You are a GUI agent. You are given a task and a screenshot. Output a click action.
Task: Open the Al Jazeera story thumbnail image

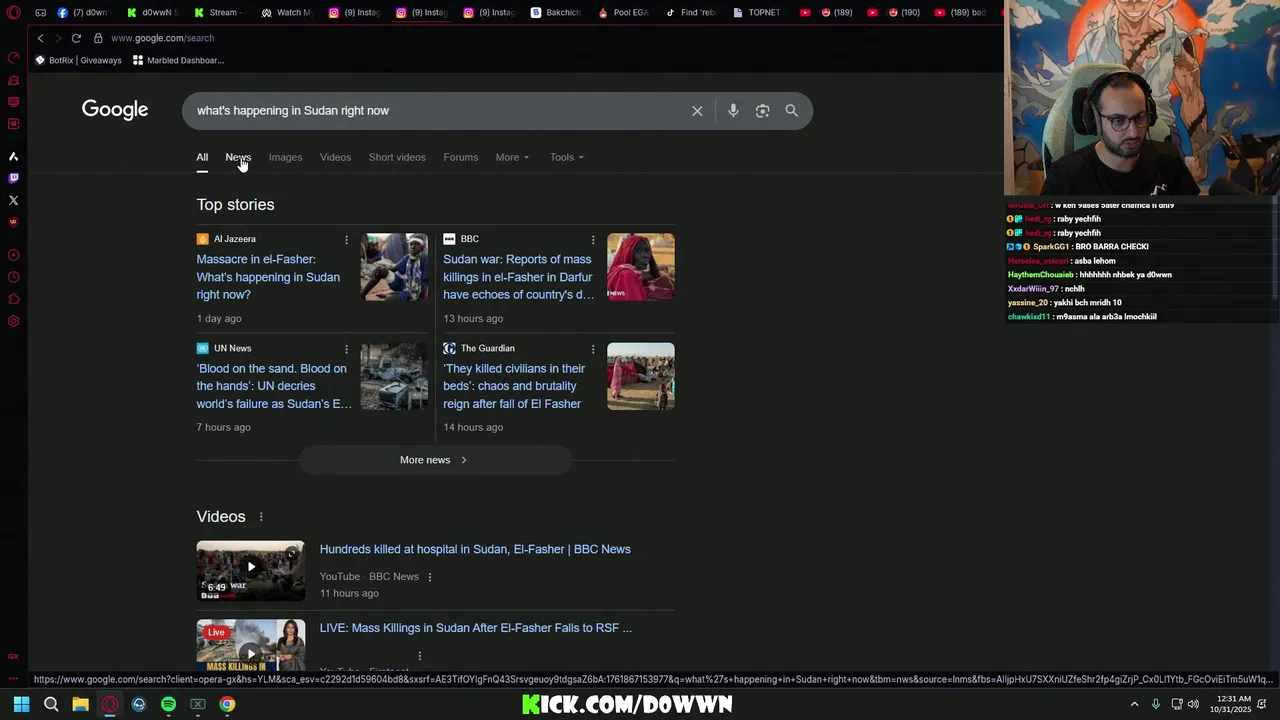394,267
